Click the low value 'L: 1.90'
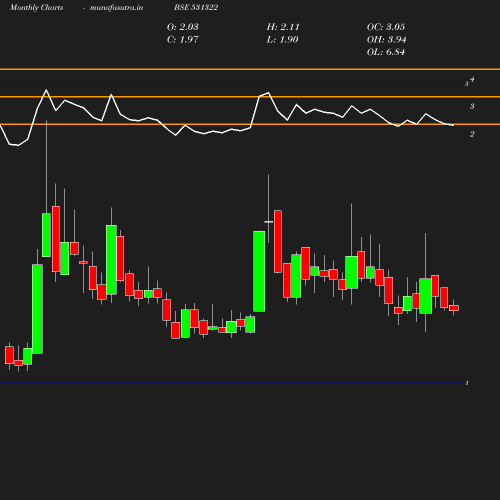 coord(282,39)
